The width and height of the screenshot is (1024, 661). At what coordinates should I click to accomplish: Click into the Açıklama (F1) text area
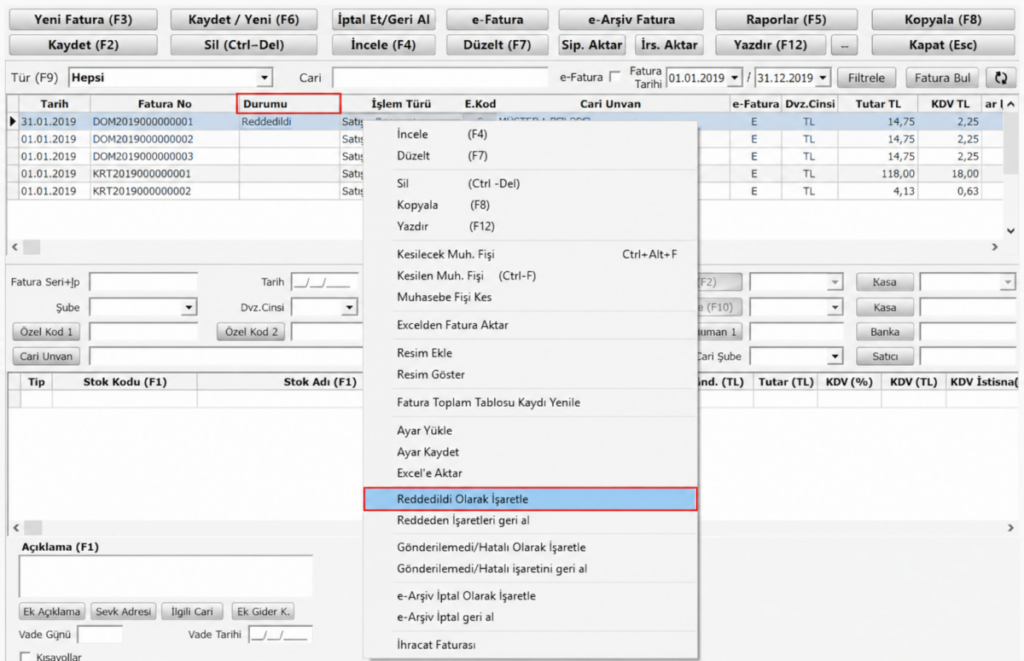point(166,576)
